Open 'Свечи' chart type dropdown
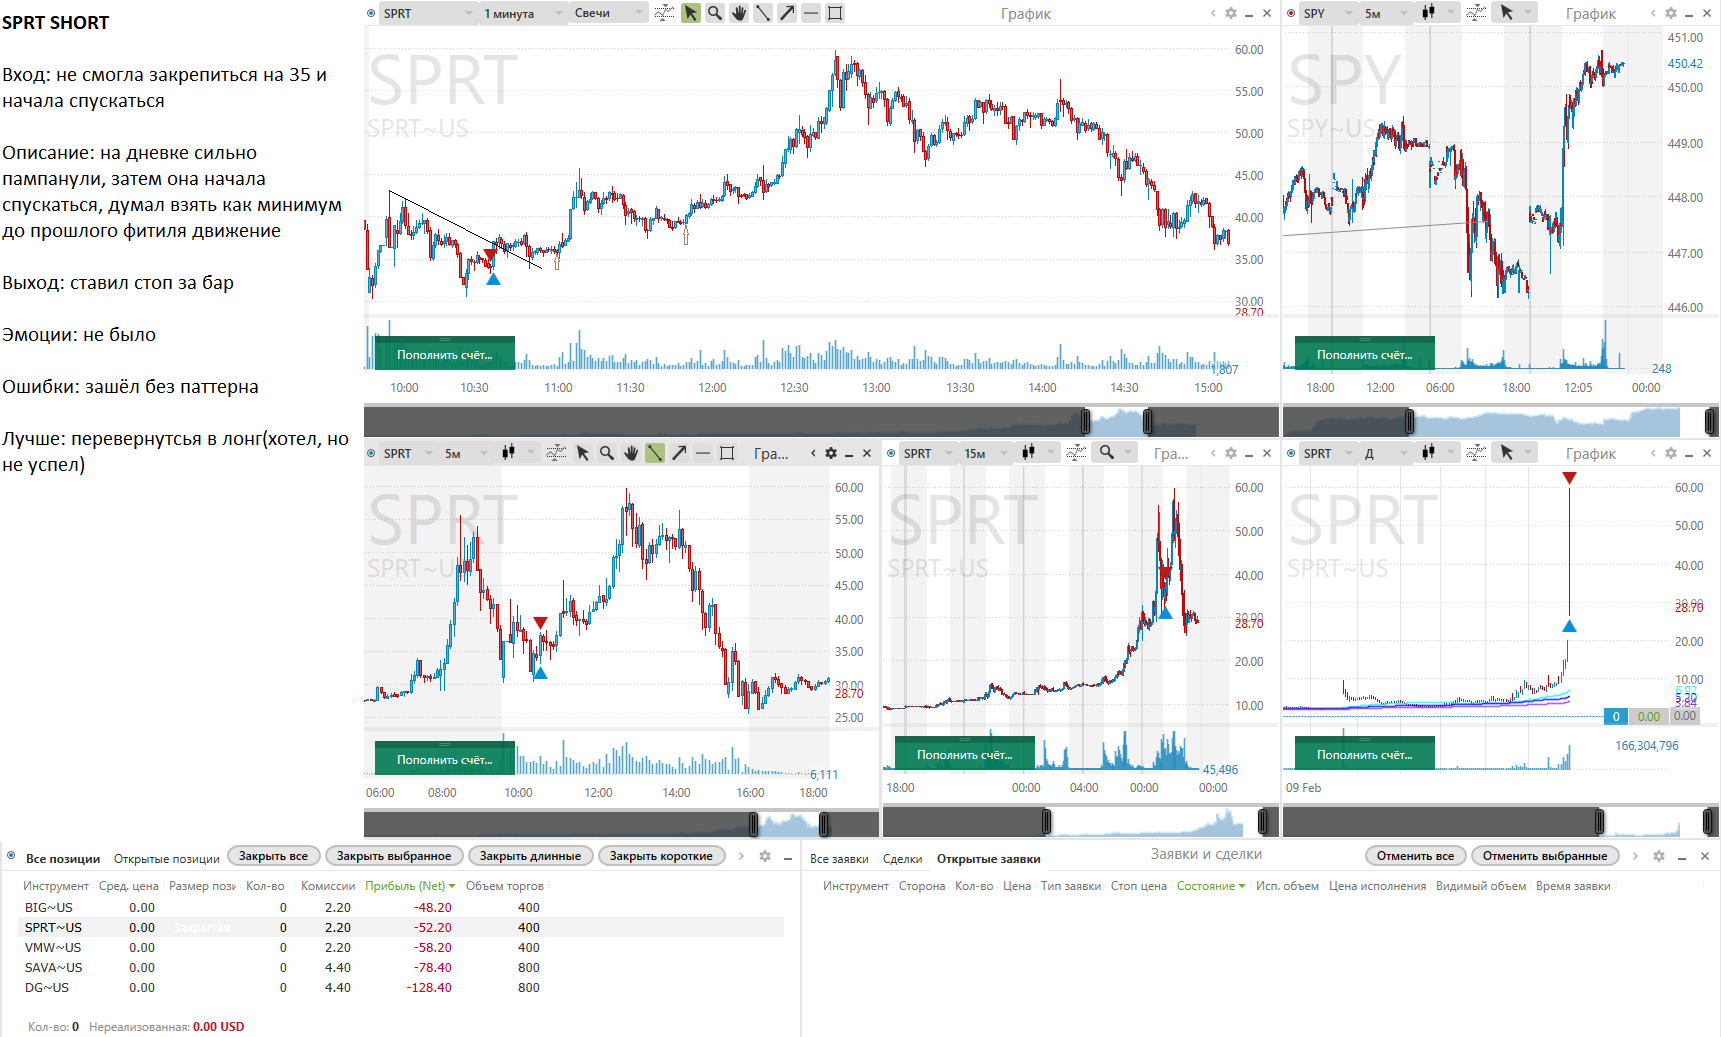Viewport: 1721px width, 1037px height. (610, 13)
